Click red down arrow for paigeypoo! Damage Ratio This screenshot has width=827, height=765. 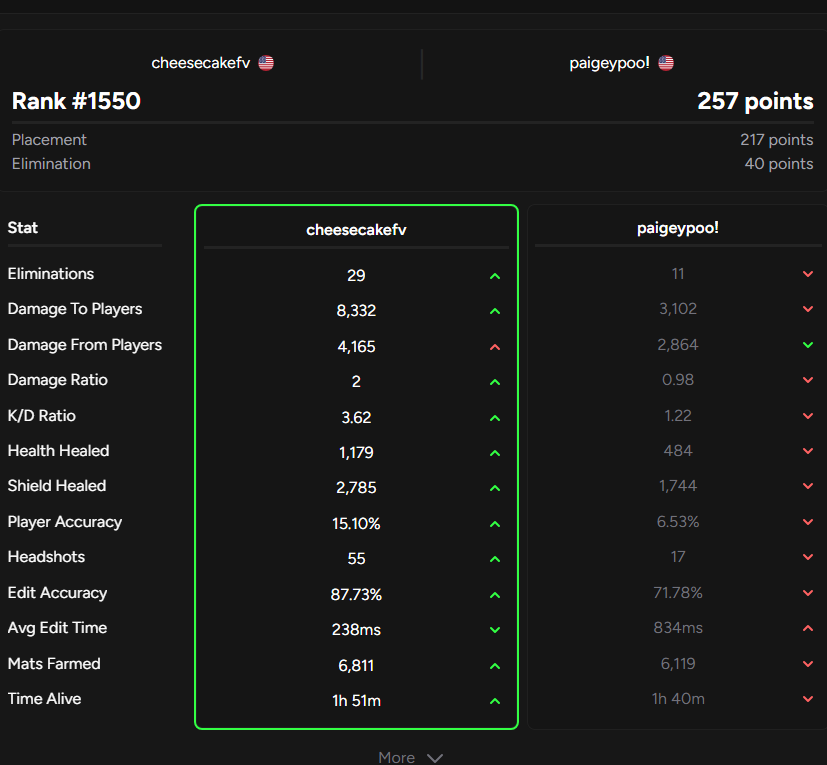click(x=807, y=380)
